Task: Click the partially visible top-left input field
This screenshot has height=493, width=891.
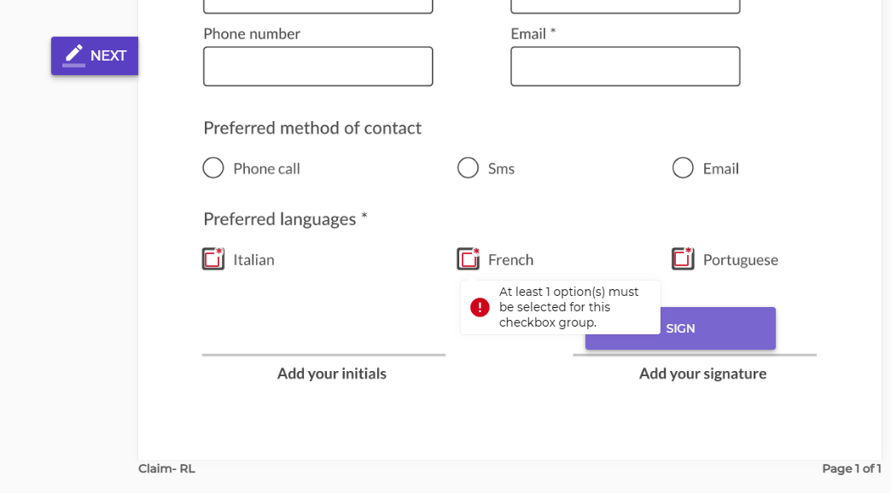Action: [318, 6]
